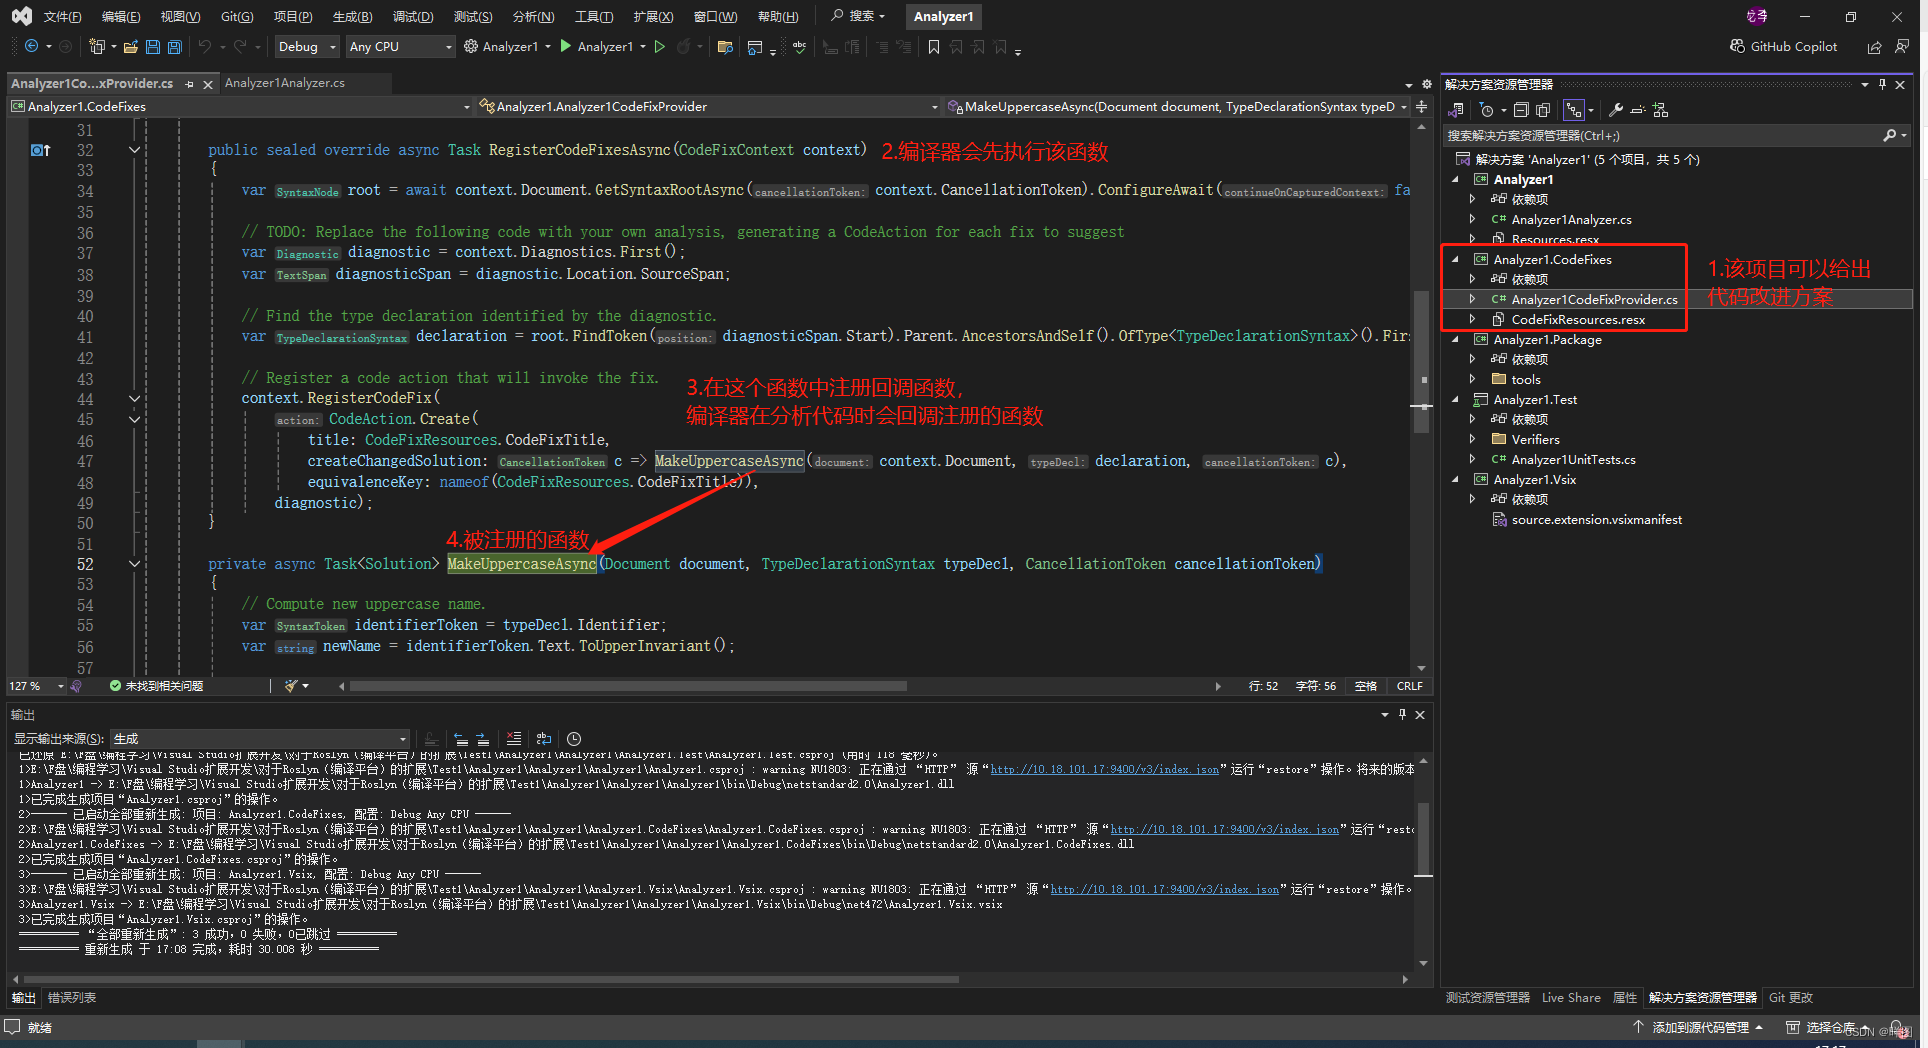Viewport: 1928px width, 1048px height.
Task: Open the 扩展(X) menu
Action: 653,17
